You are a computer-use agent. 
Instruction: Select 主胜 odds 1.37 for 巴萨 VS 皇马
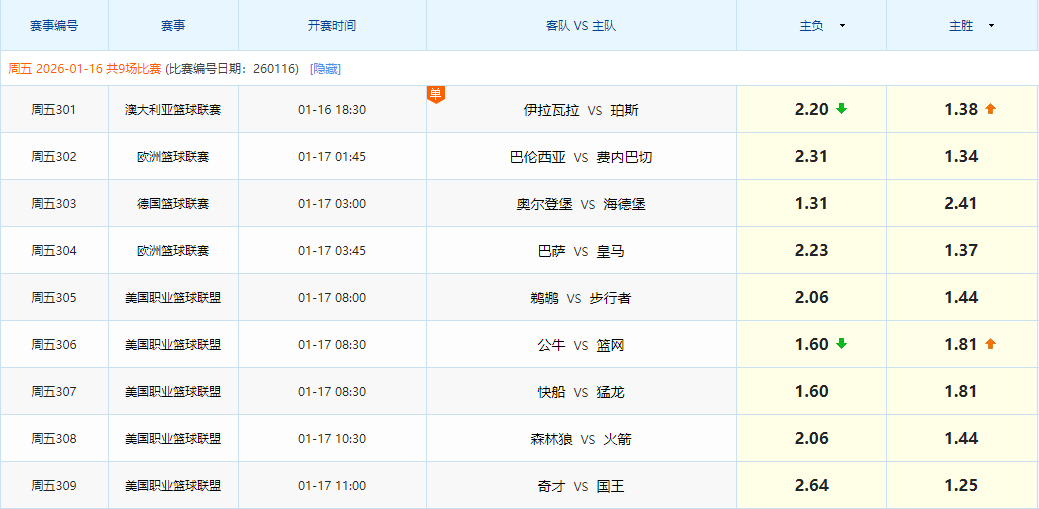tap(962, 251)
